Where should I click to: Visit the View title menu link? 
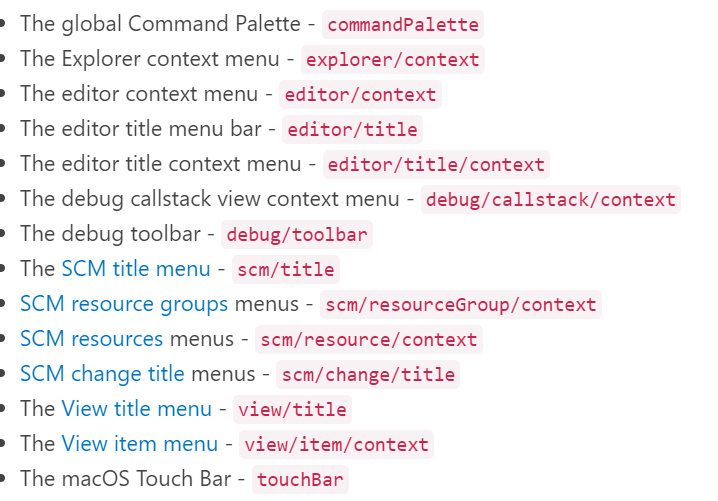click(x=137, y=409)
